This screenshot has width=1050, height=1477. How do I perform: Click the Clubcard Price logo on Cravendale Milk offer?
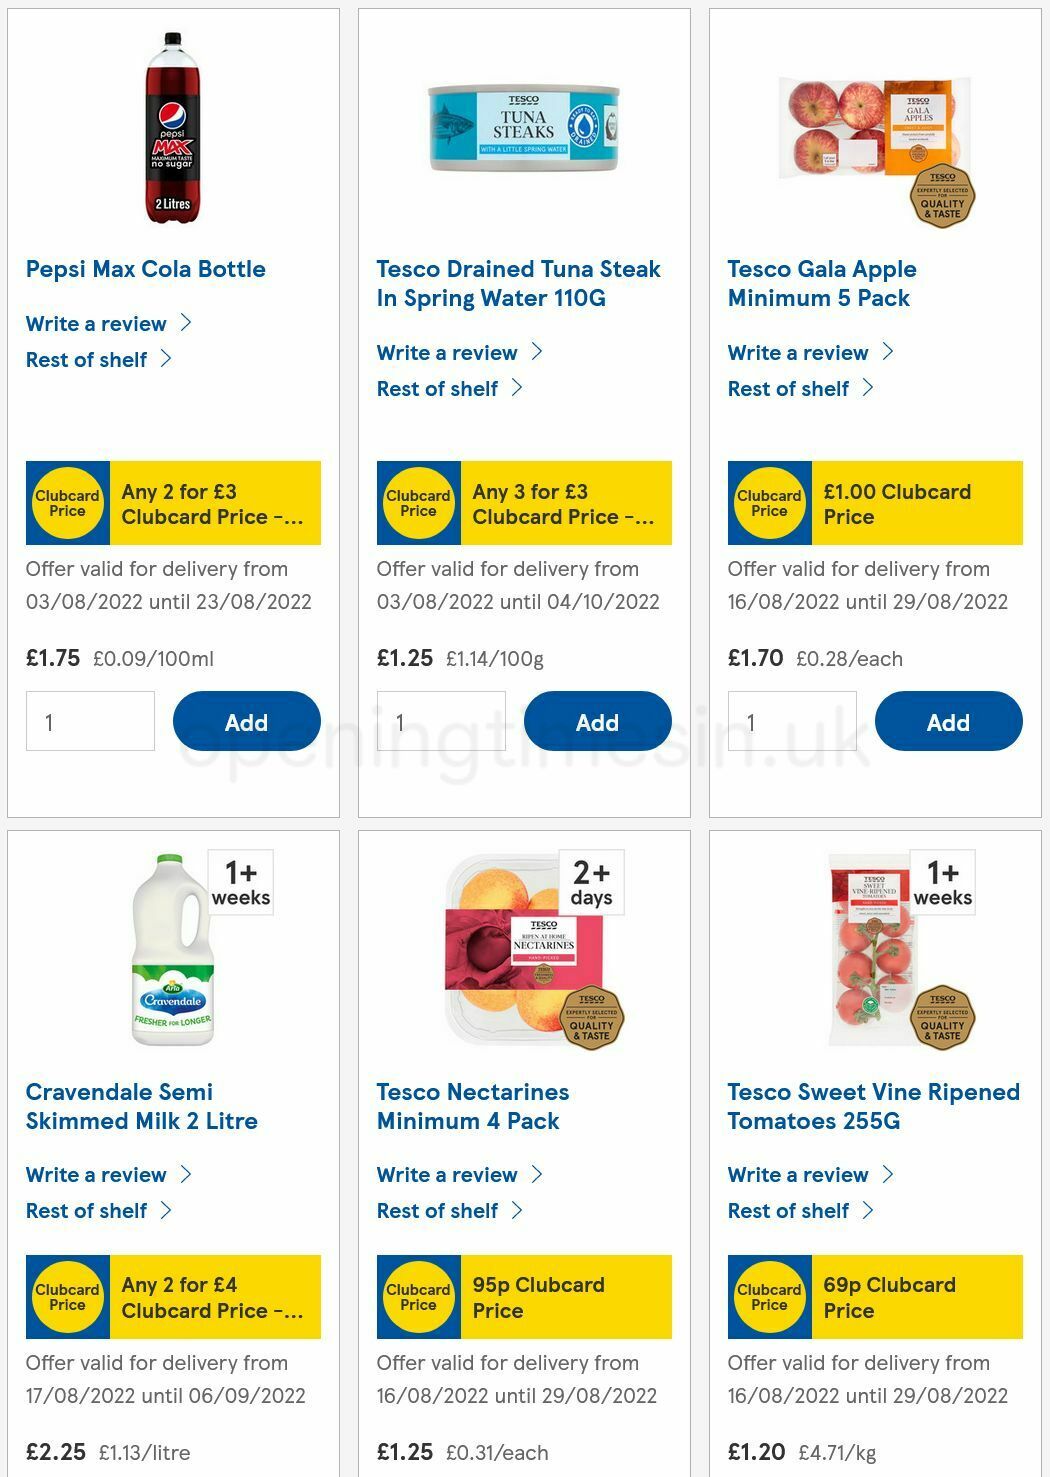[67, 1296]
